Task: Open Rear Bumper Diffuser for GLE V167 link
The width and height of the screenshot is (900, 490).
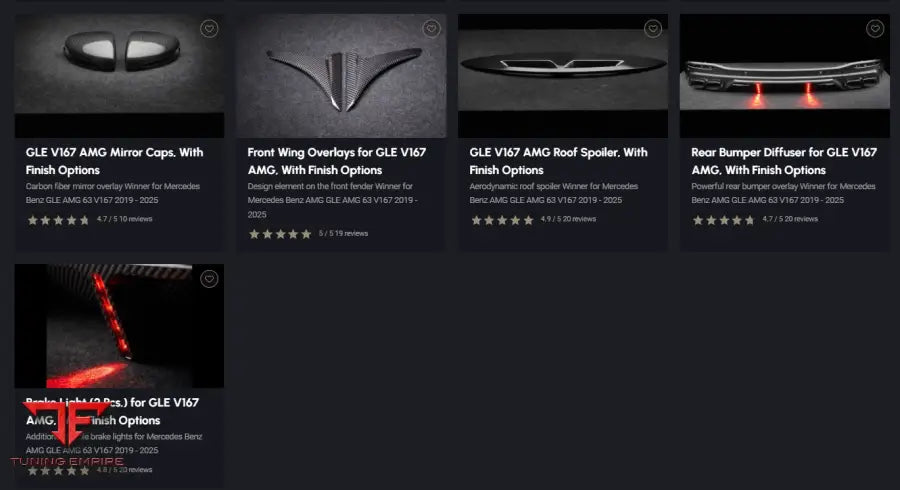Action: click(x=783, y=161)
